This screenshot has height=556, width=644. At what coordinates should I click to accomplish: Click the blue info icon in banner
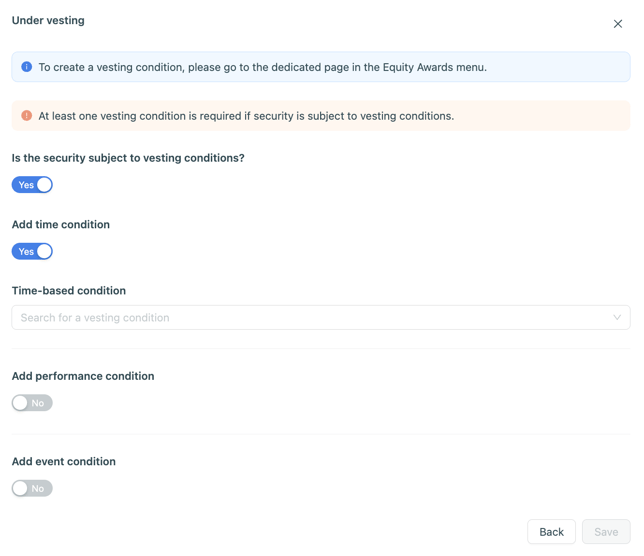click(x=27, y=67)
